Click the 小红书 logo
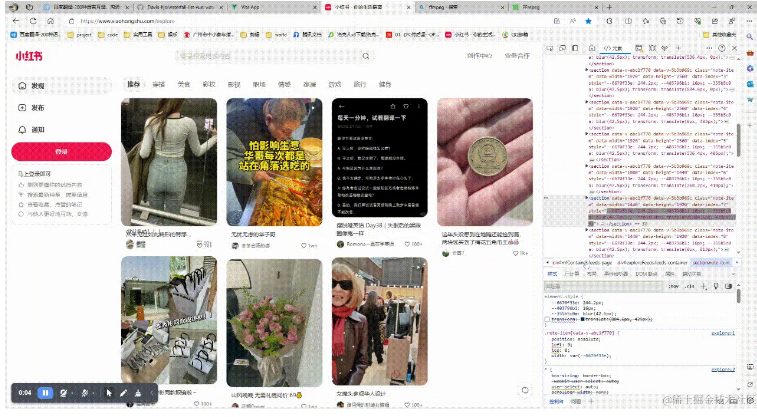The image size is (757, 417). coord(29,56)
